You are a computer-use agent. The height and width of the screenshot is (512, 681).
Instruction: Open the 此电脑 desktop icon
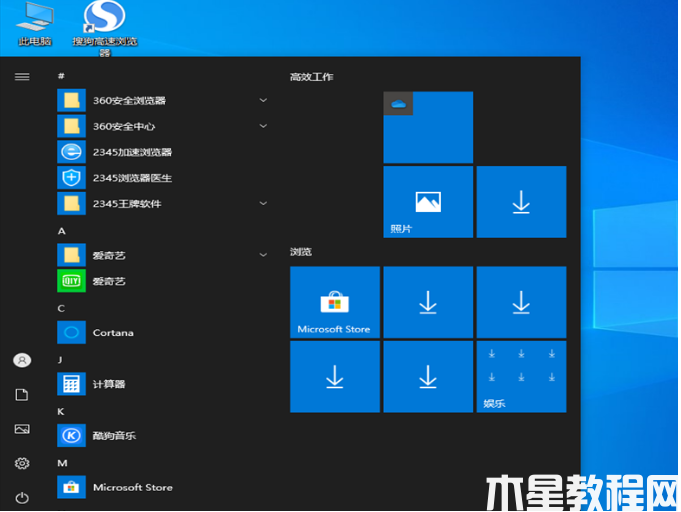35,23
